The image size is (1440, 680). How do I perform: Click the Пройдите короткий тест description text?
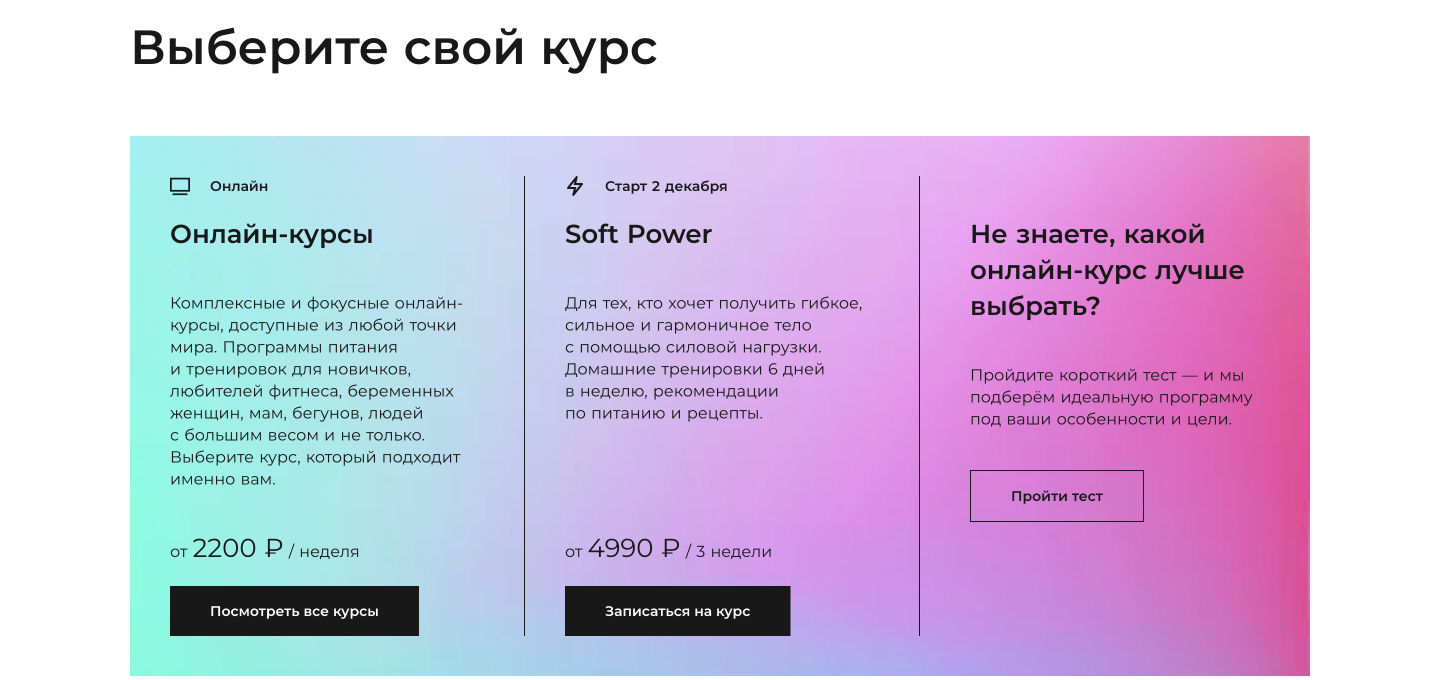click(x=1111, y=397)
